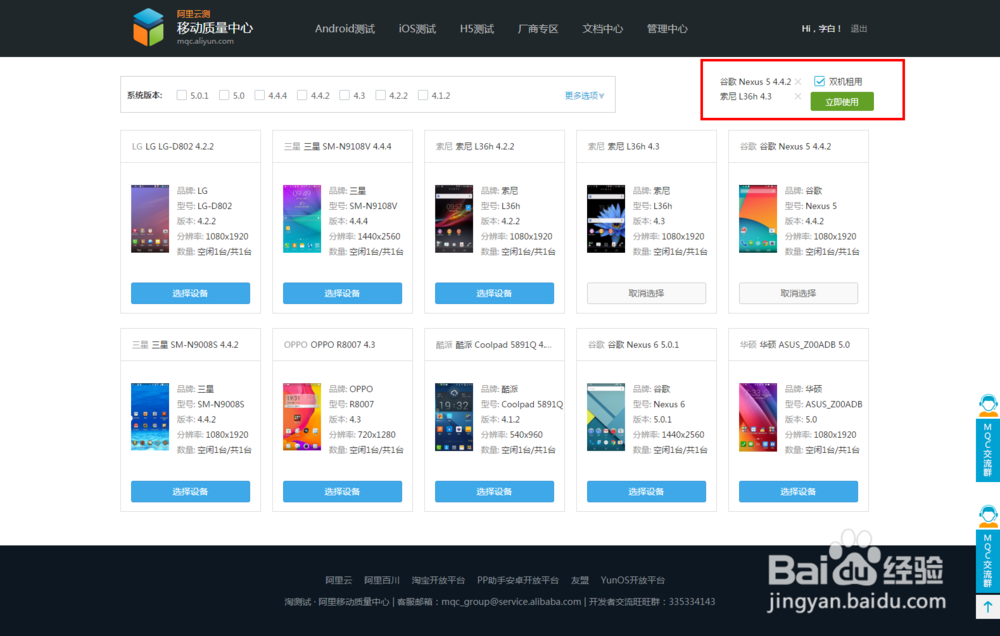The height and width of the screenshot is (636, 1000).
Task: Remove 谷歌 Nexus 5 4.4.2 with its X icon
Action: pyautogui.click(x=798, y=82)
